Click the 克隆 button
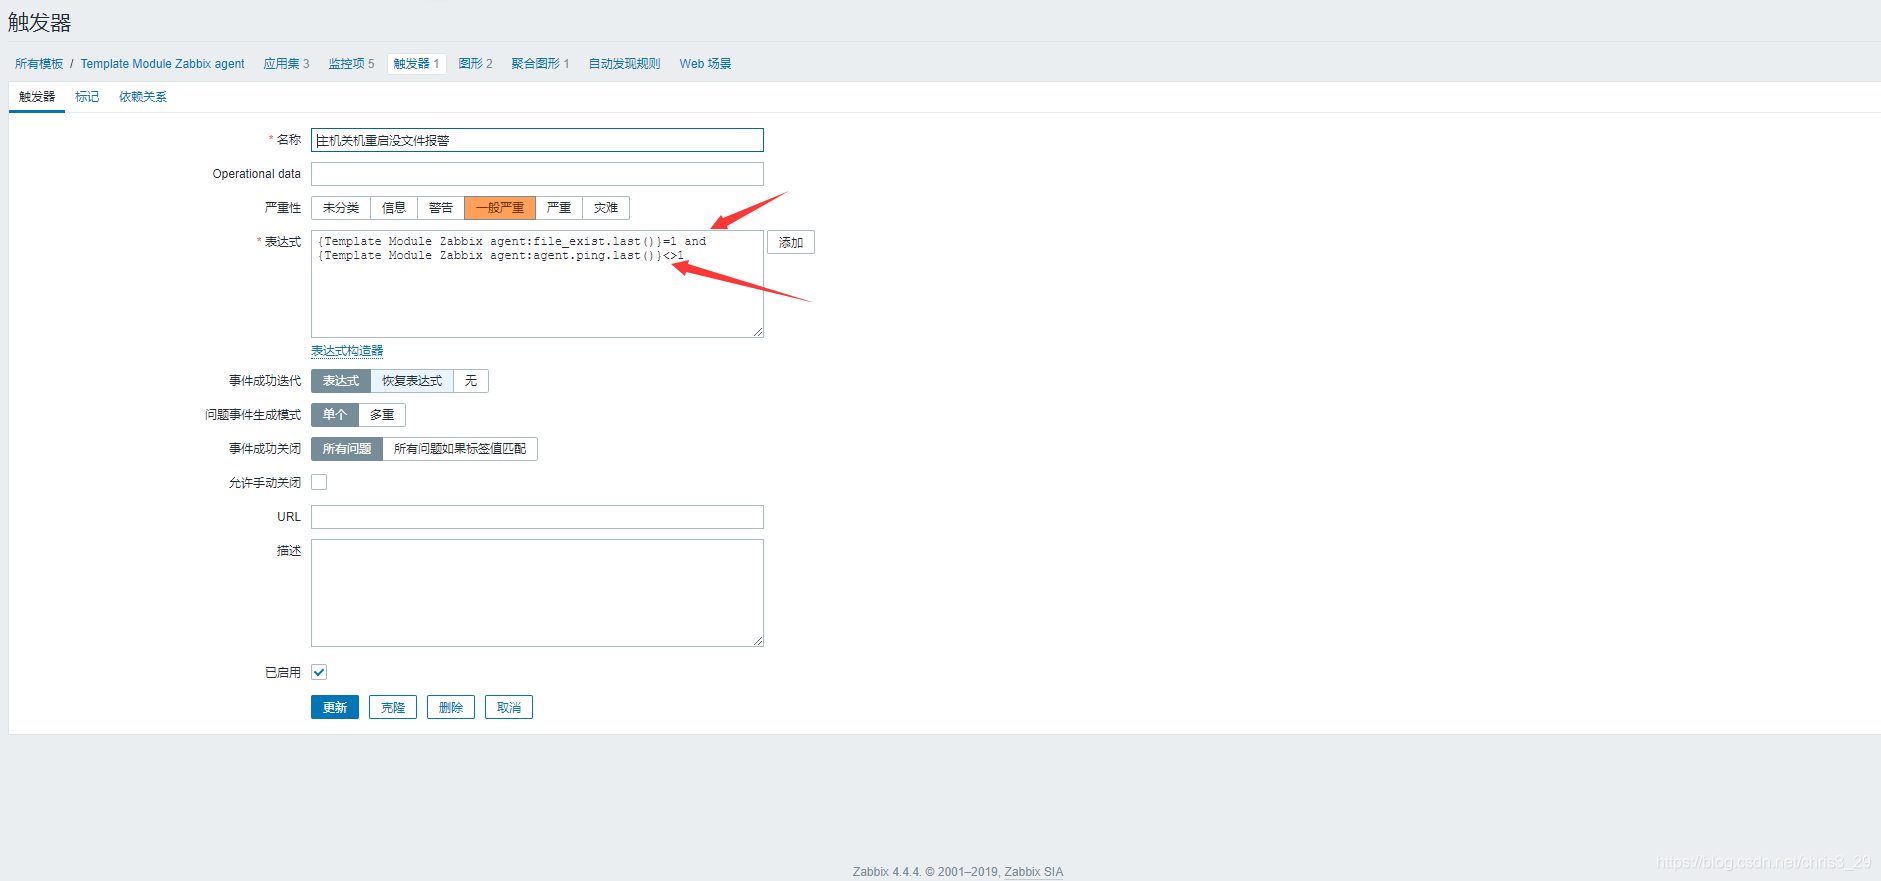This screenshot has height=881, width=1881. (x=393, y=707)
